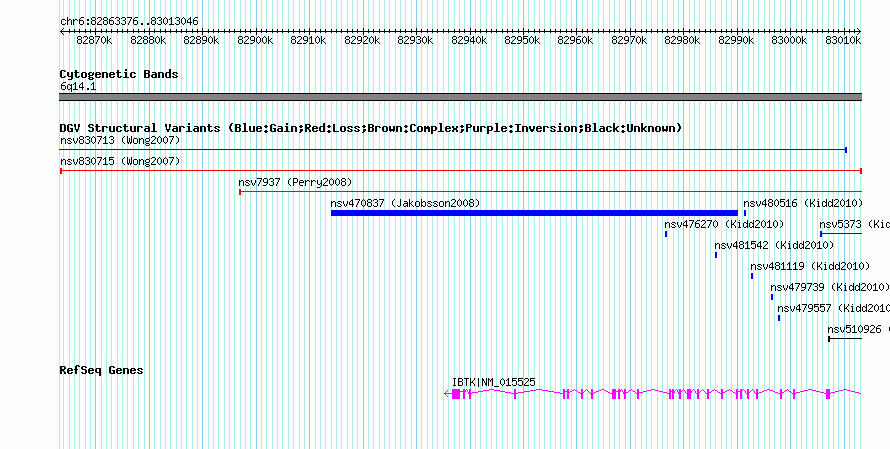Click the small blue nsv476270 marker
Viewport: 890px width, 449px height.
click(666, 234)
